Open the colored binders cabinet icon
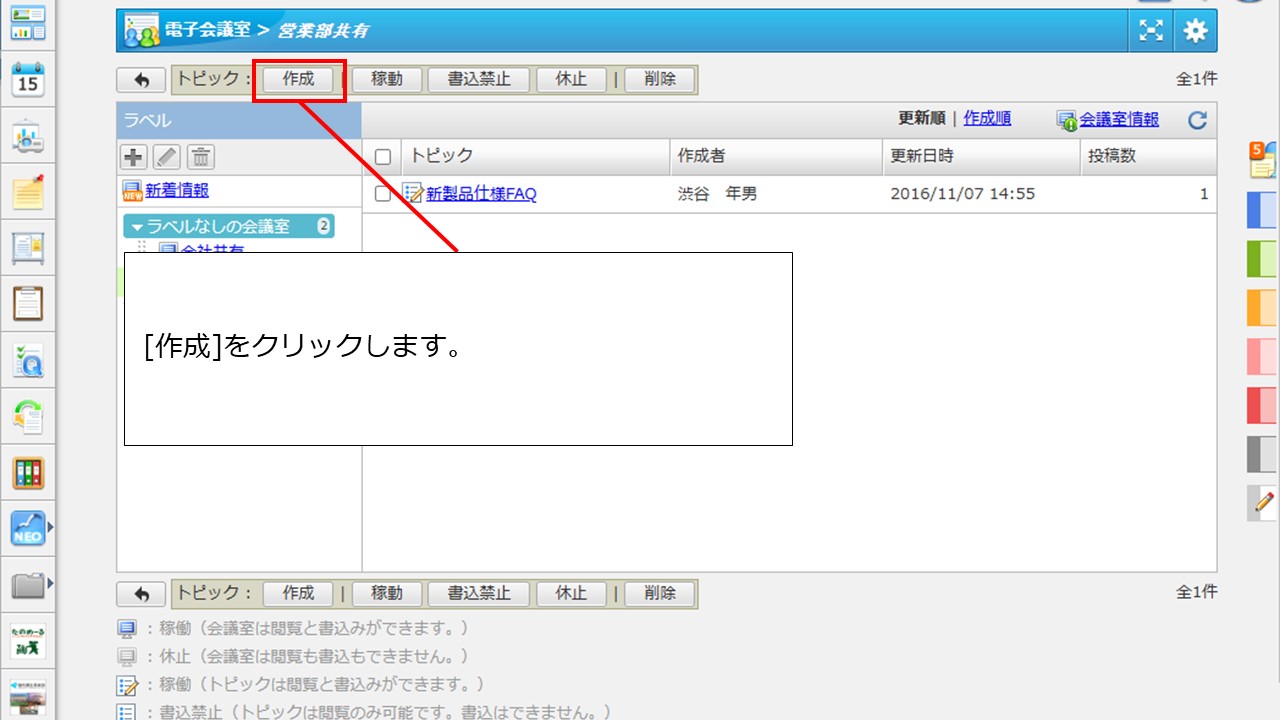1280x720 pixels. 28,472
